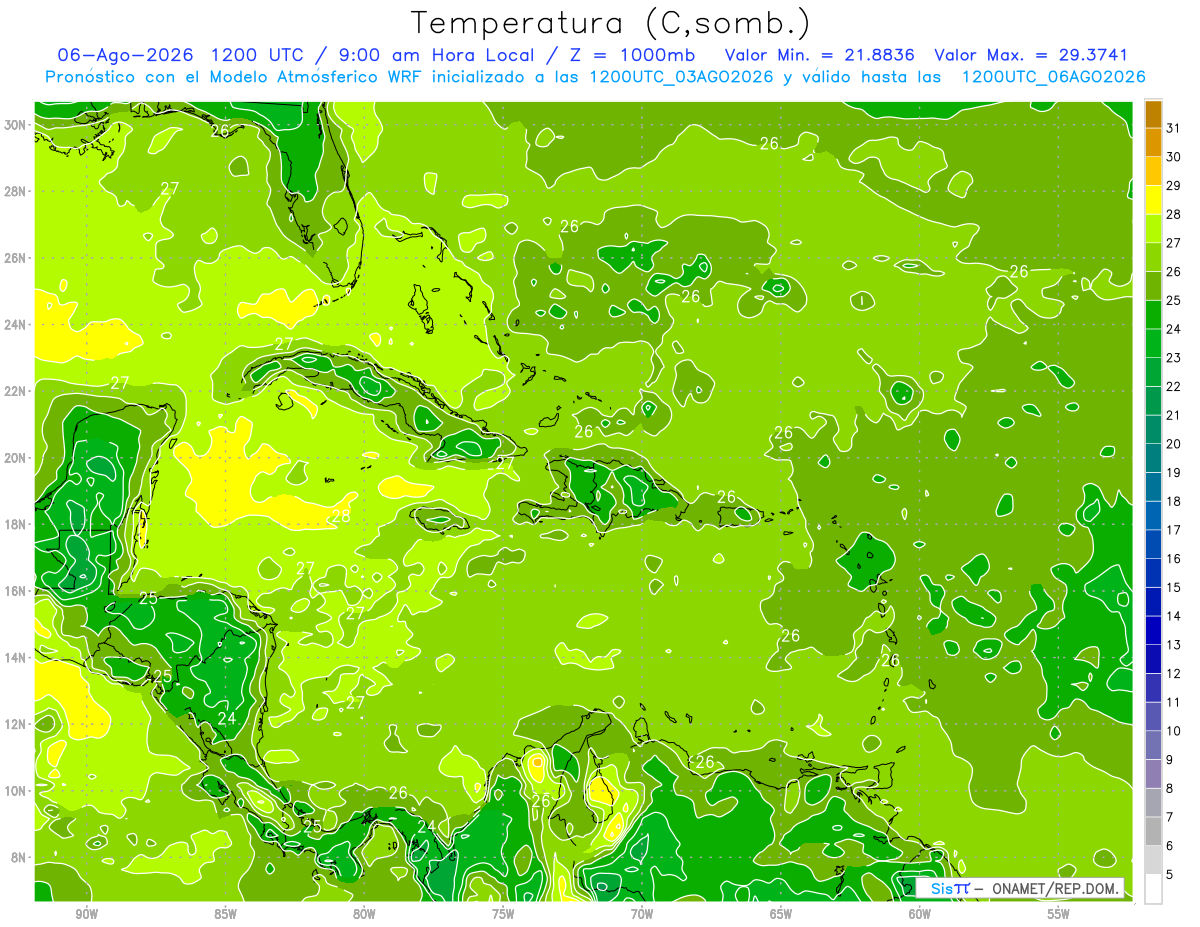Click the title "Temperatura (C,somb.)"
The height and width of the screenshot is (927, 1200).
[611, 23]
